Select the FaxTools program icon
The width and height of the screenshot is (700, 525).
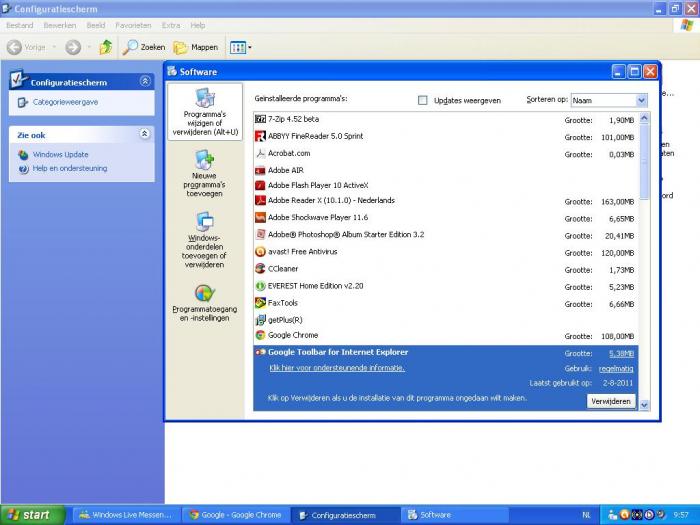260,303
